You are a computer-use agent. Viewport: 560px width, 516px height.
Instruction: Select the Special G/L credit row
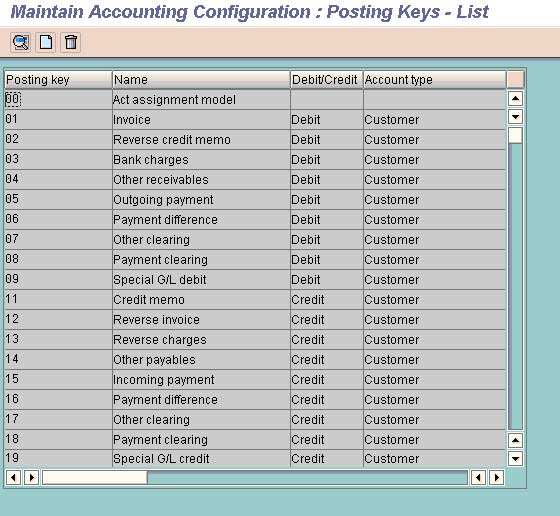[255, 459]
